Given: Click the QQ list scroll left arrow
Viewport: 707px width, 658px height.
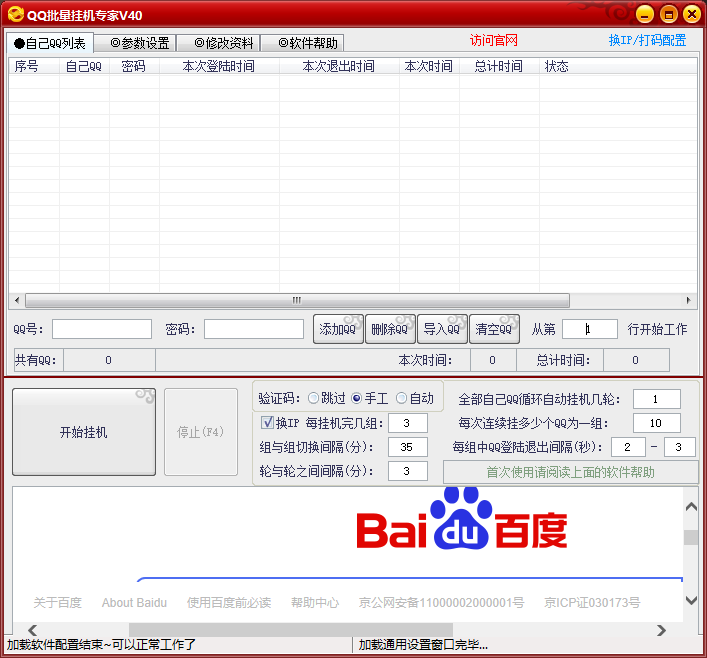Looking at the screenshot, I should (x=17, y=300).
